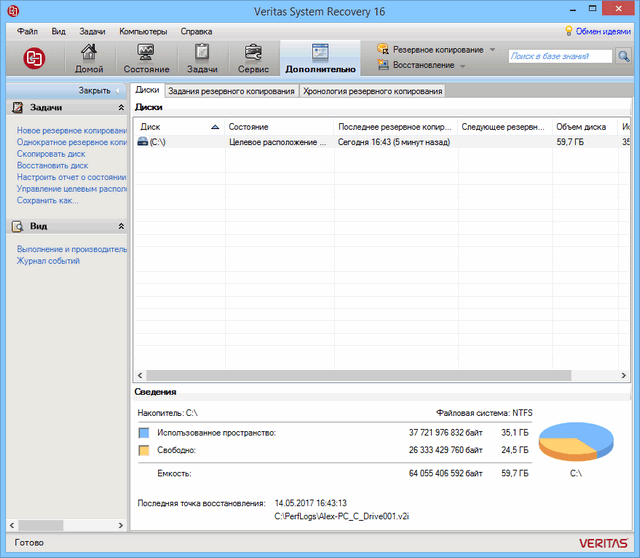Image resolution: width=640 pixels, height=558 pixels.
Task: Click the knowledge base search magnifier button
Action: [624, 56]
